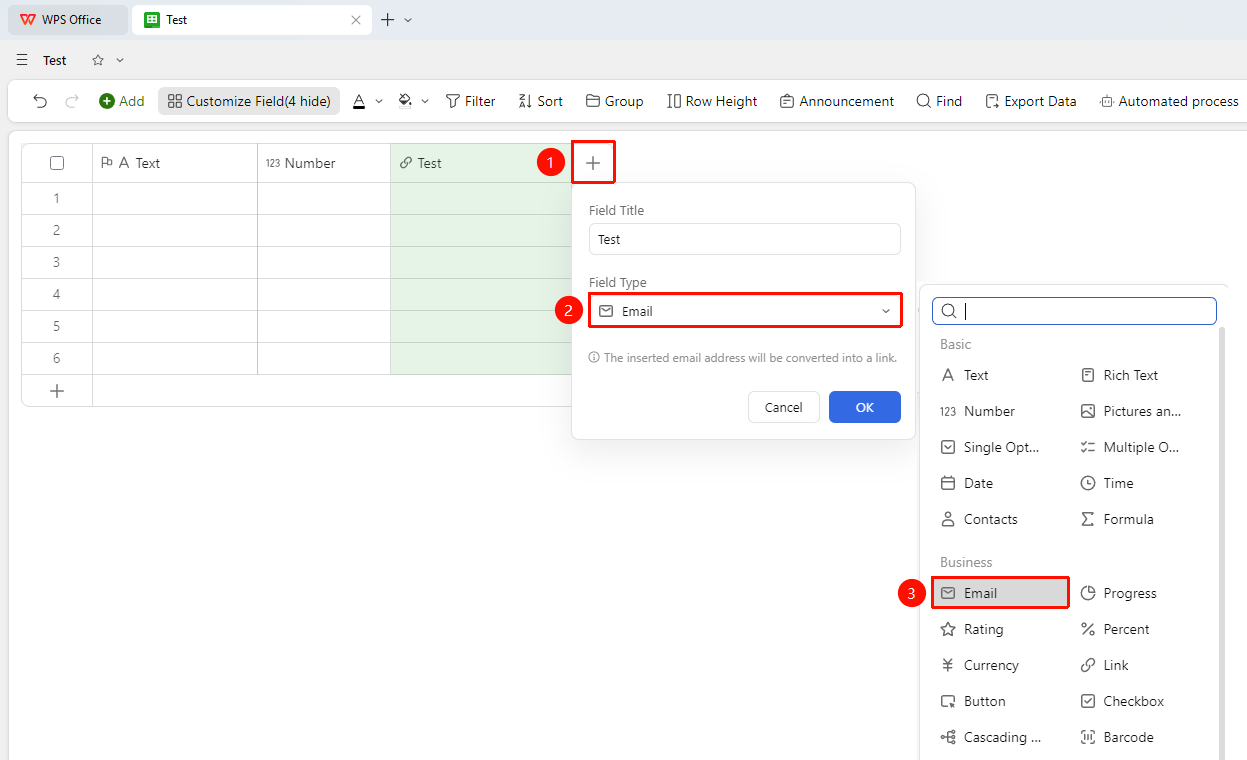Confirm with the OK button
This screenshot has width=1247, height=760.
[x=865, y=407]
